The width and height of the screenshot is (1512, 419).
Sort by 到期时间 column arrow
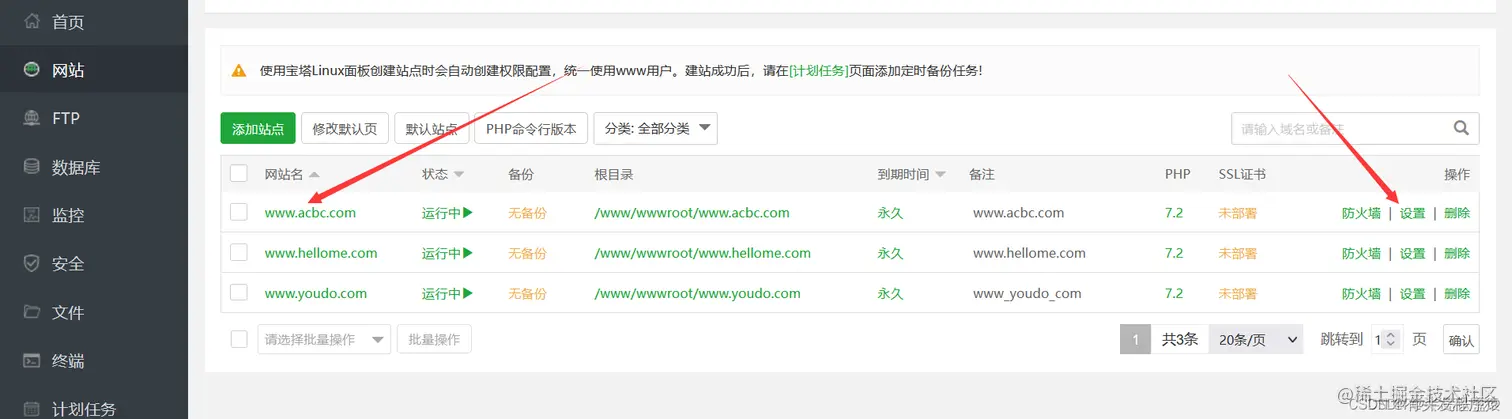pos(940,175)
